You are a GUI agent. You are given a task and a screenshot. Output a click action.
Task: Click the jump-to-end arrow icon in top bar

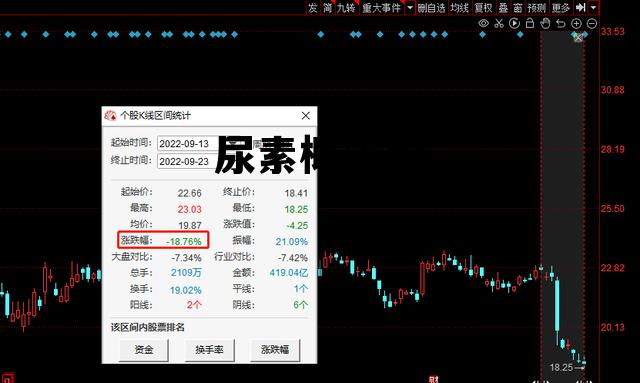tap(580, 7)
